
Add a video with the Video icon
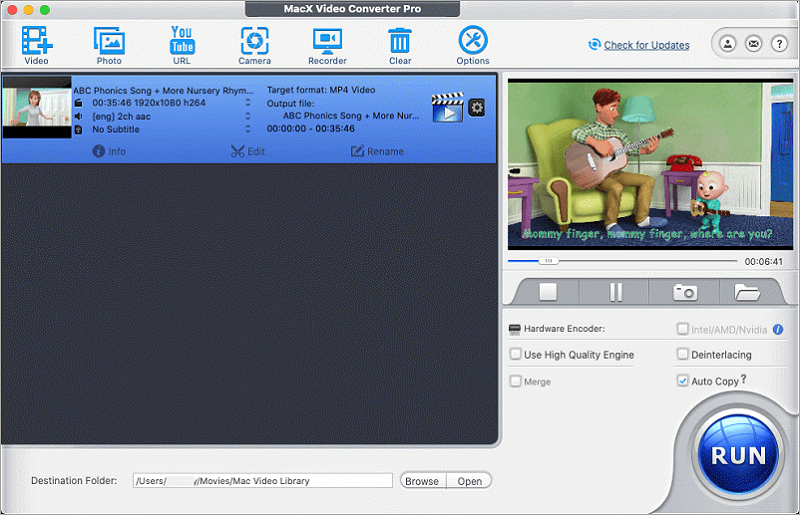pos(36,45)
